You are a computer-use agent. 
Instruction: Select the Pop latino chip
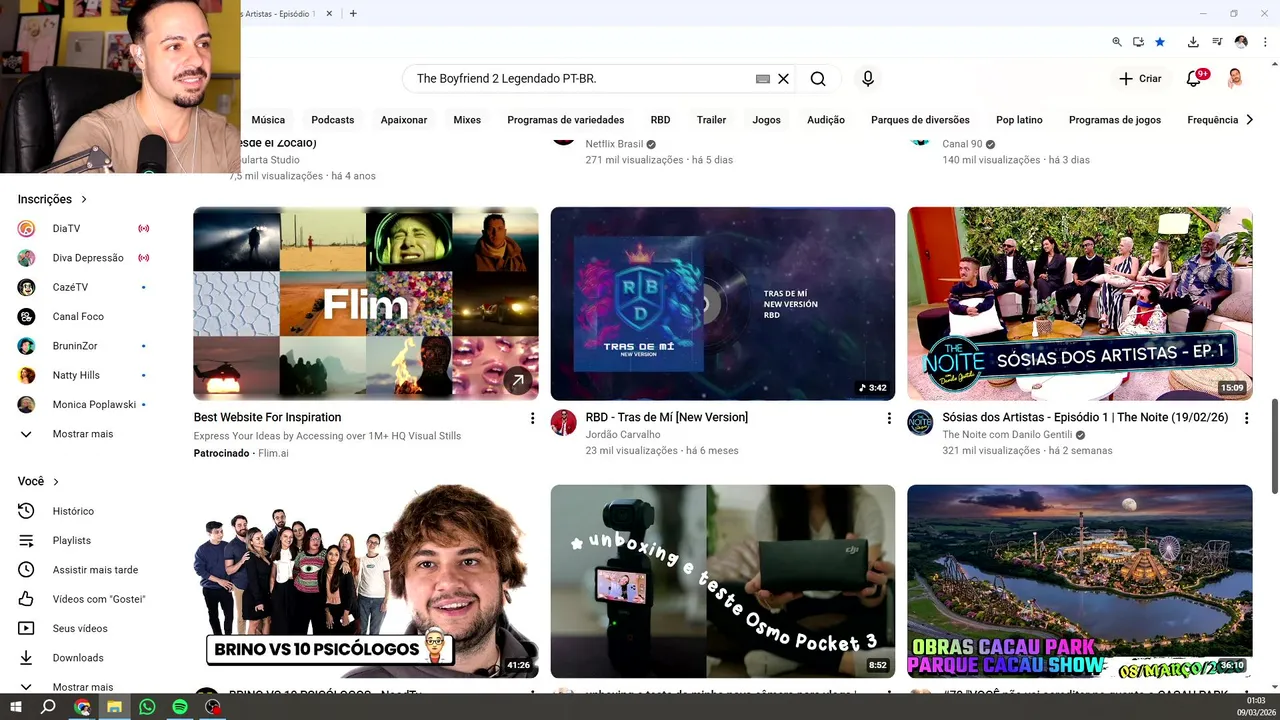1019,120
